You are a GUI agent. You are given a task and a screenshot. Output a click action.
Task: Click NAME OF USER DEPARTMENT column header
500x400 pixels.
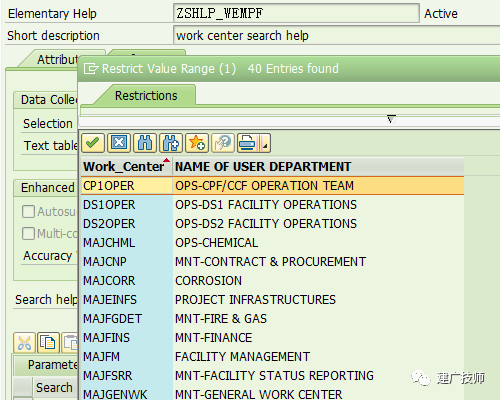pyautogui.click(x=318, y=166)
